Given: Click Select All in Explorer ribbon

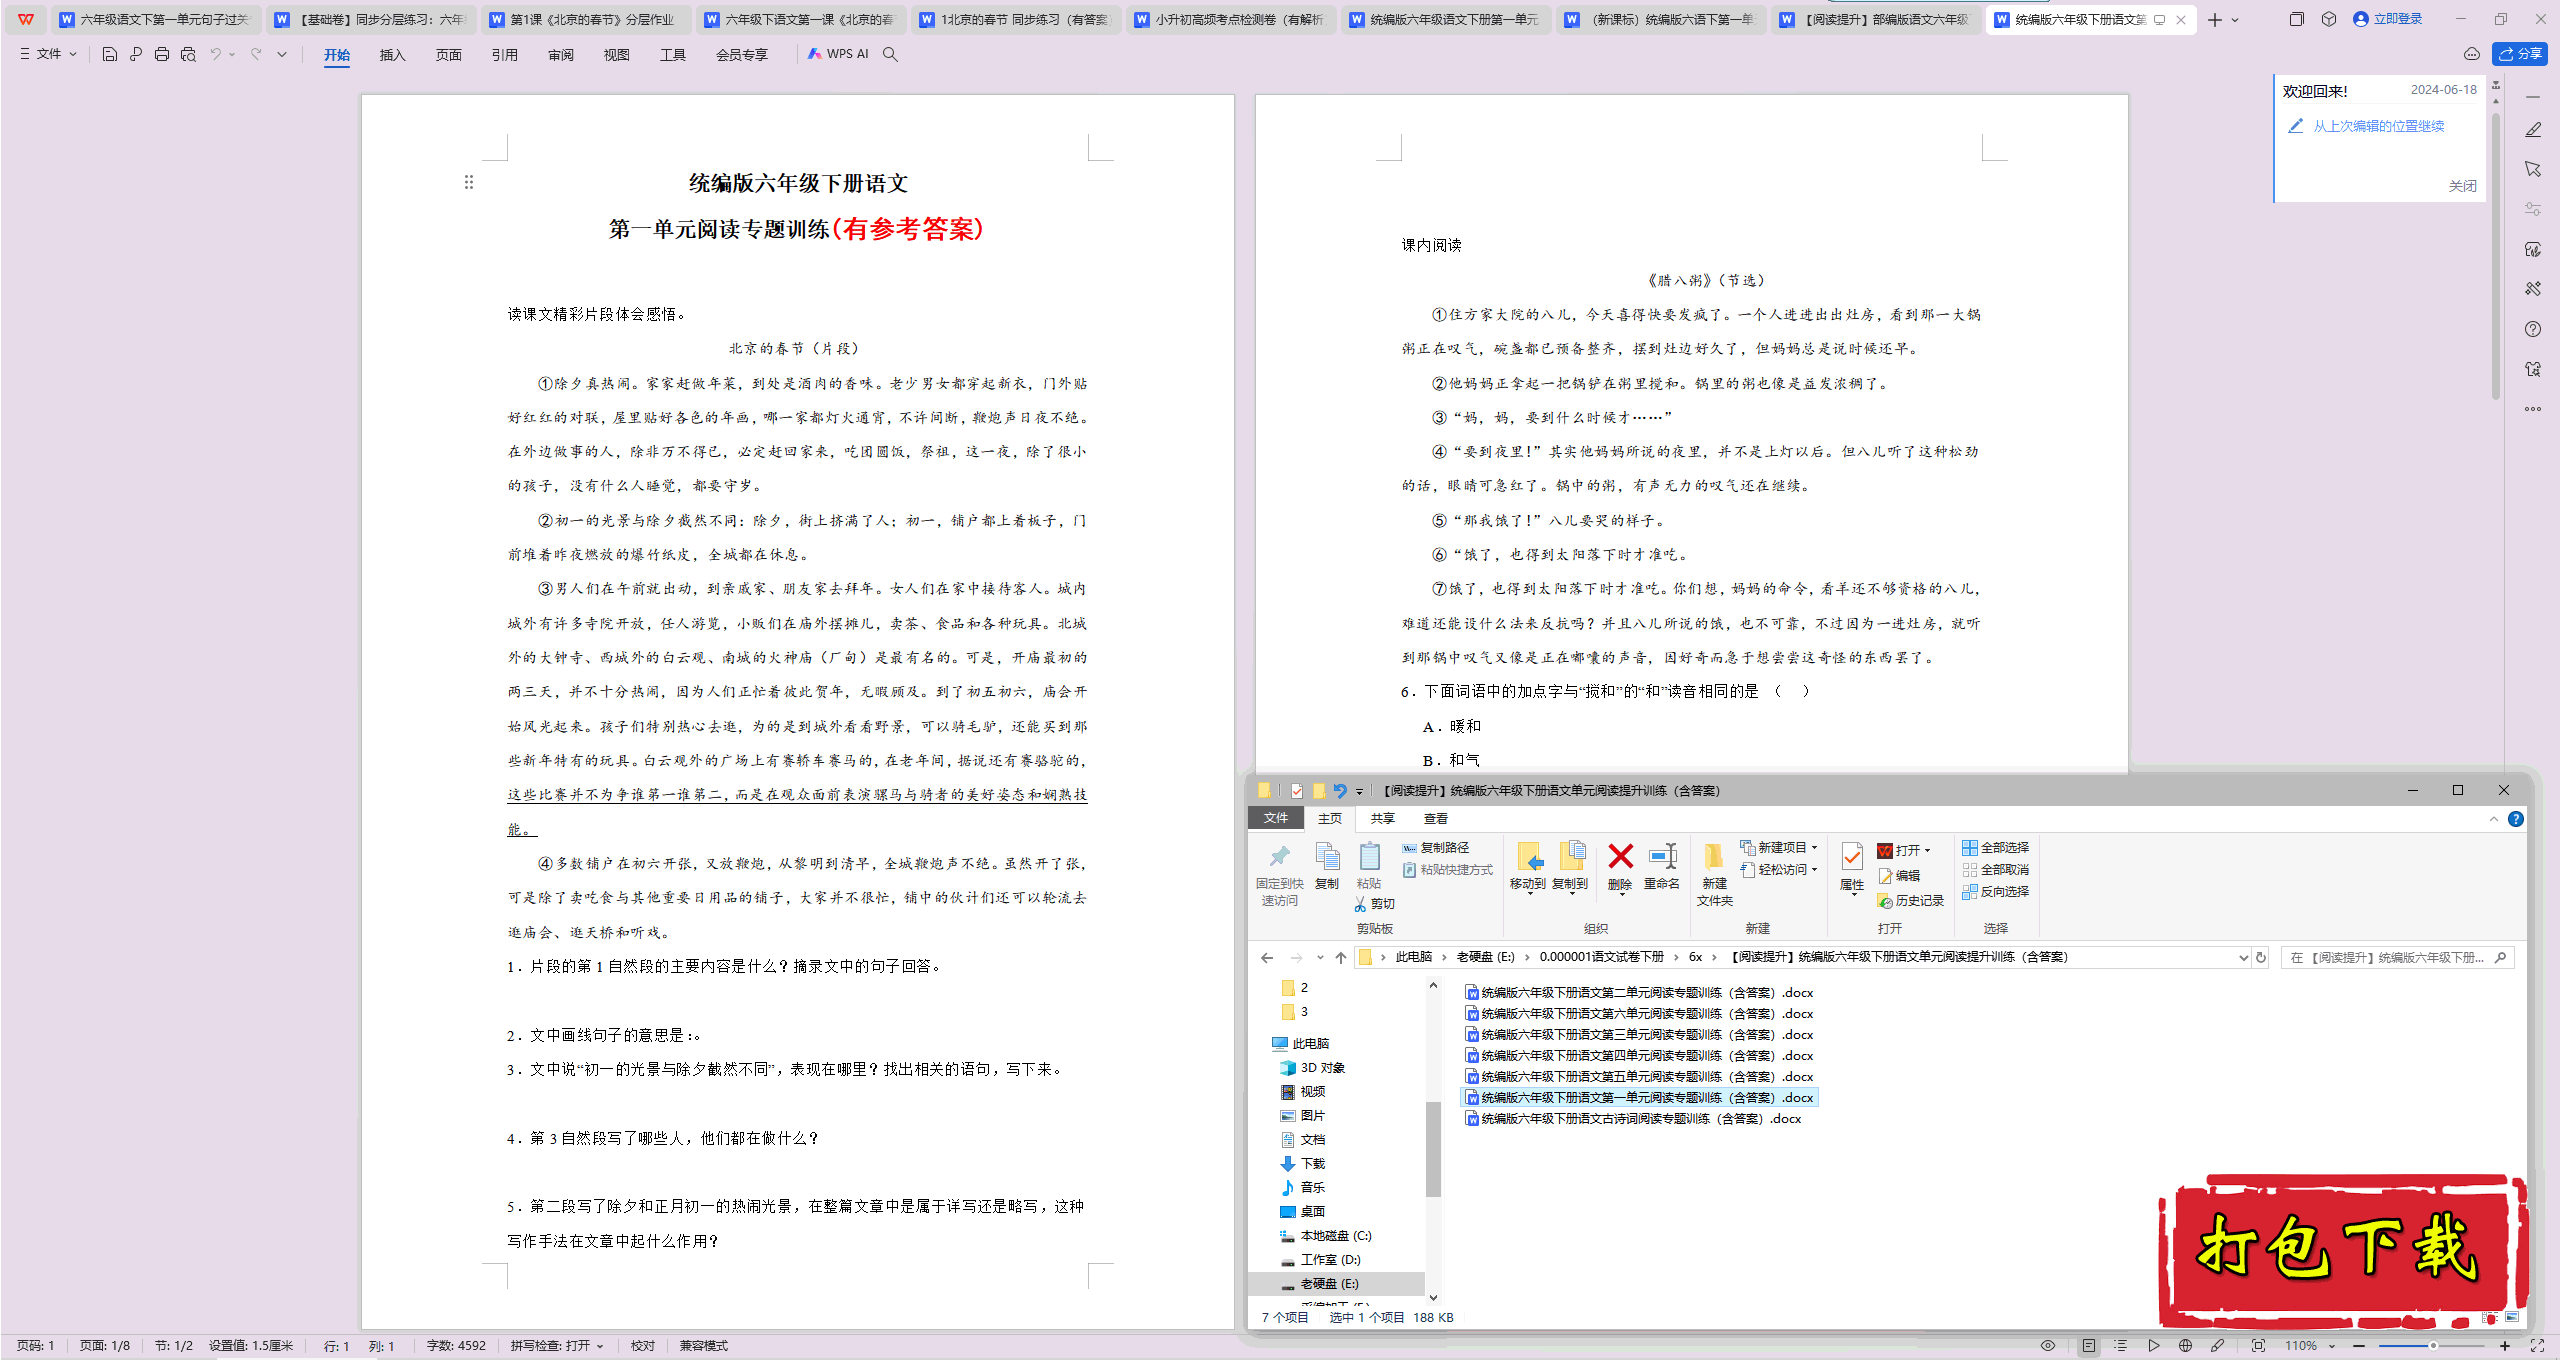Looking at the screenshot, I should (x=1996, y=848).
